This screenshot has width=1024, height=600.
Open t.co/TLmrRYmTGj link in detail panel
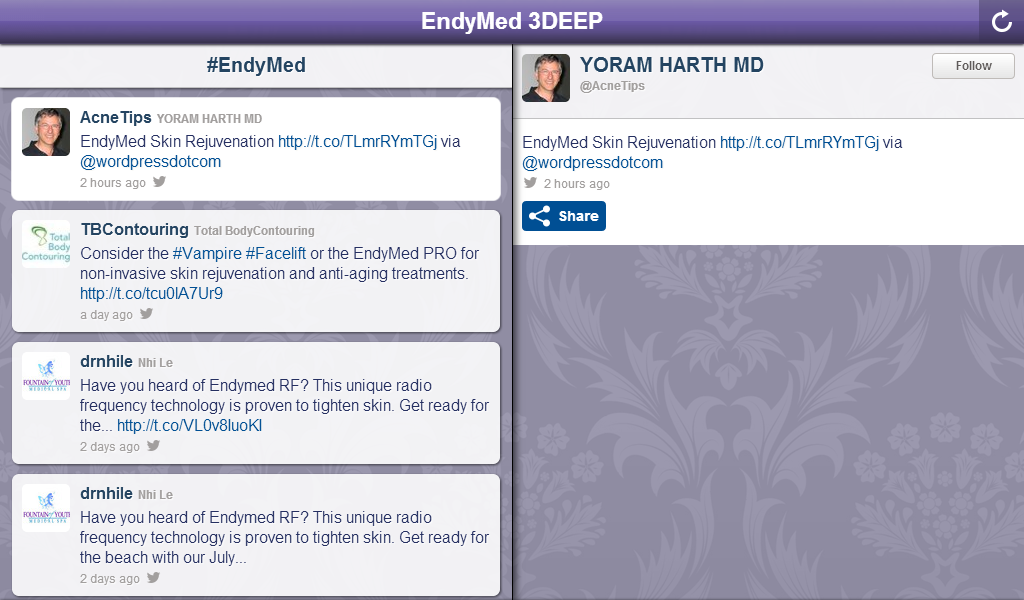coord(799,143)
